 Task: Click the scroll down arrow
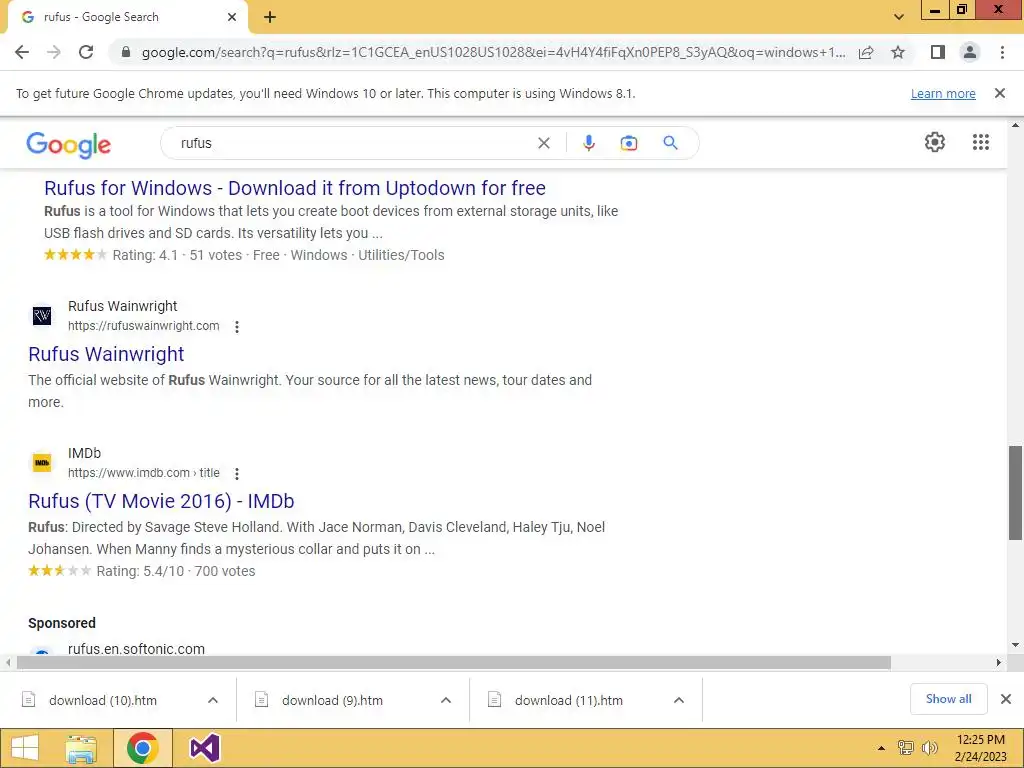point(1015,645)
